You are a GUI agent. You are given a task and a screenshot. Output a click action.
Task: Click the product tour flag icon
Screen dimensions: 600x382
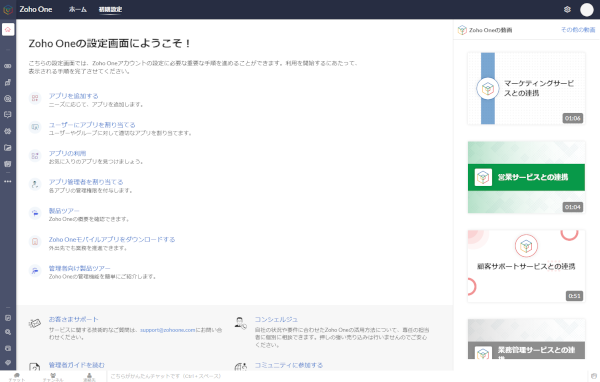point(35,213)
